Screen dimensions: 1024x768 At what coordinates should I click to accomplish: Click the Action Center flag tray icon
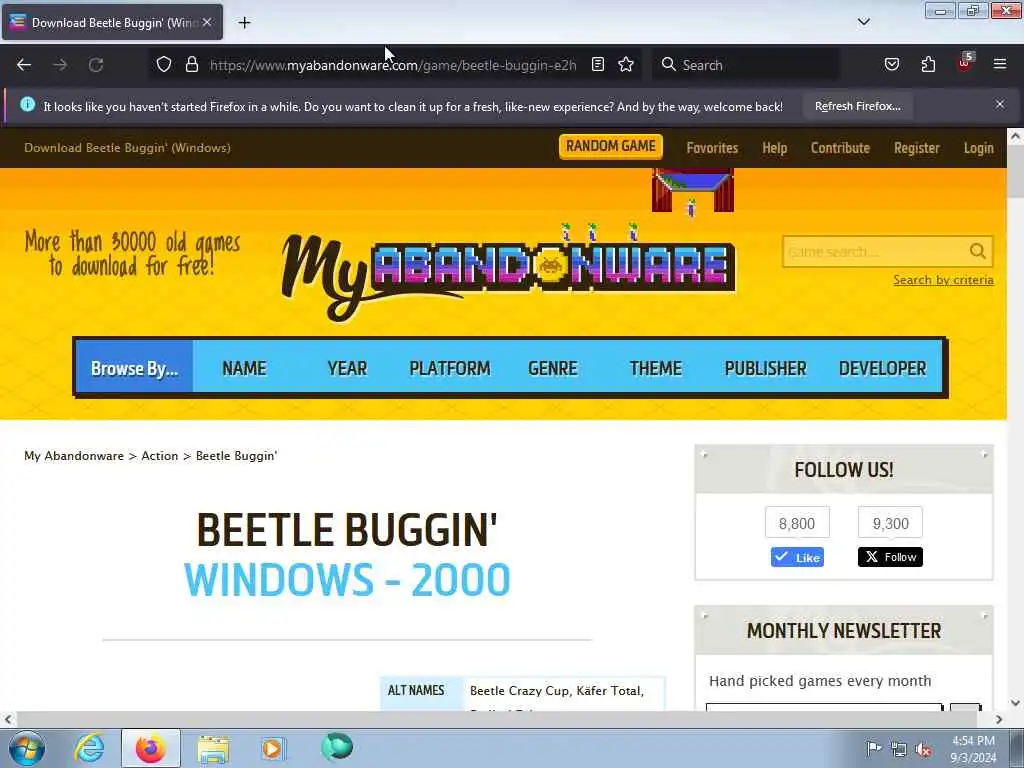pos(873,748)
